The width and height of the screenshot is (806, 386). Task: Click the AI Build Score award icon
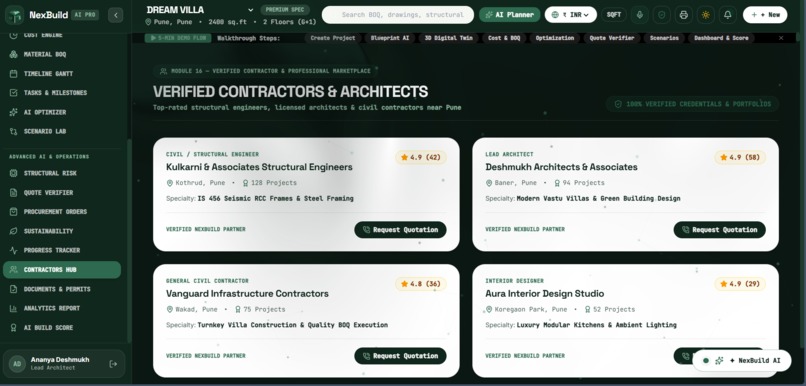tap(13, 328)
